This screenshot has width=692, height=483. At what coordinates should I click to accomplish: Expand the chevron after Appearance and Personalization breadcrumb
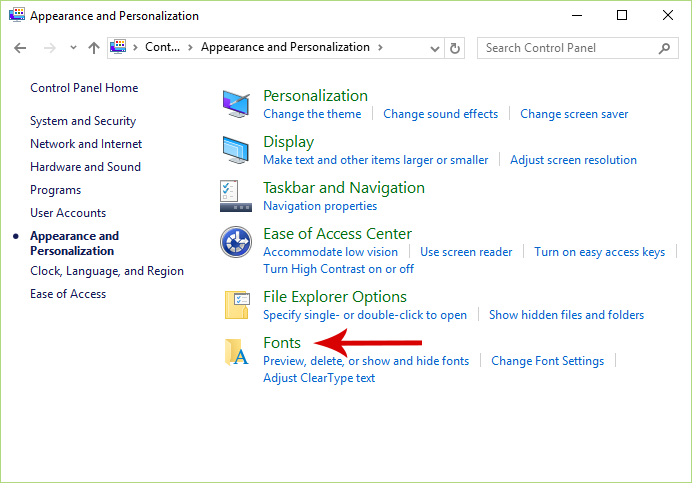pyautogui.click(x=380, y=47)
